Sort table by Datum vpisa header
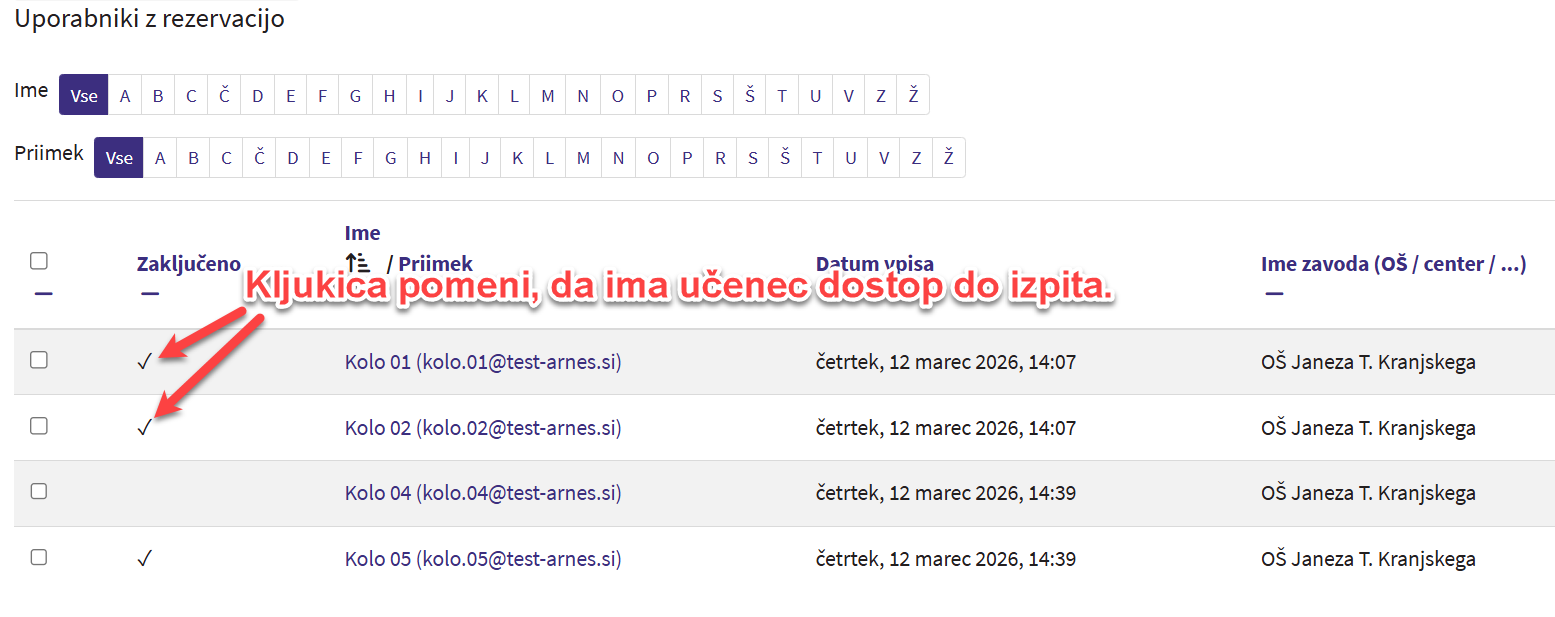This screenshot has height=617, width=1555. 874,264
